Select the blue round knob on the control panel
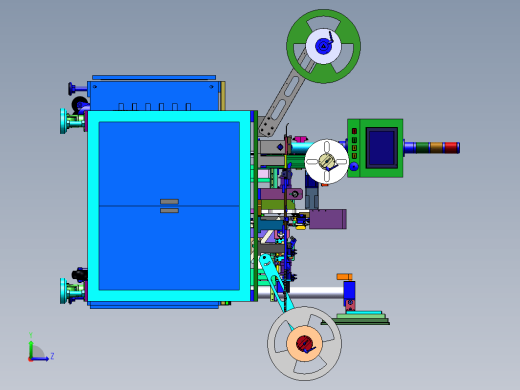The image size is (520, 390). pyautogui.click(x=354, y=166)
